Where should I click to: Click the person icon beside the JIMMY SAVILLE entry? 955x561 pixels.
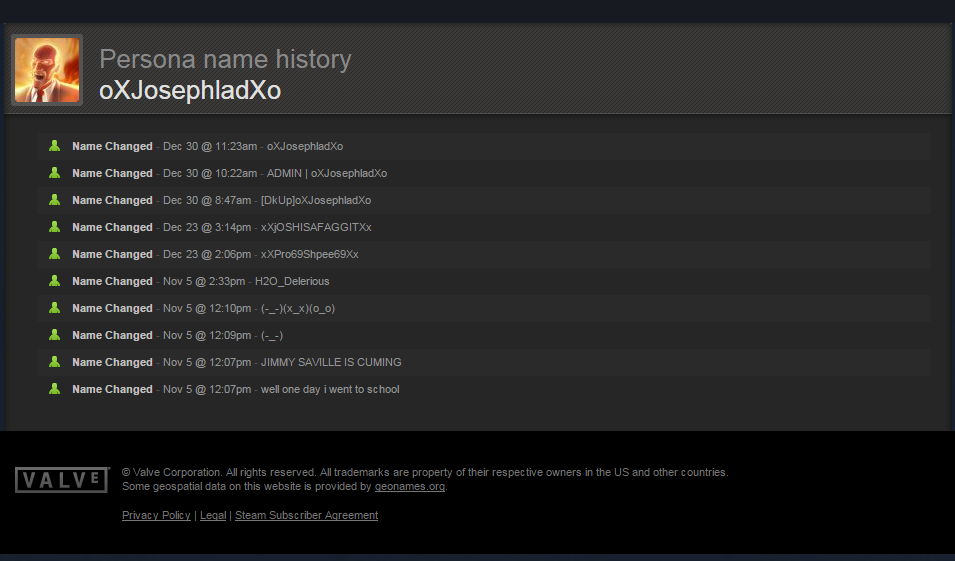pos(54,361)
